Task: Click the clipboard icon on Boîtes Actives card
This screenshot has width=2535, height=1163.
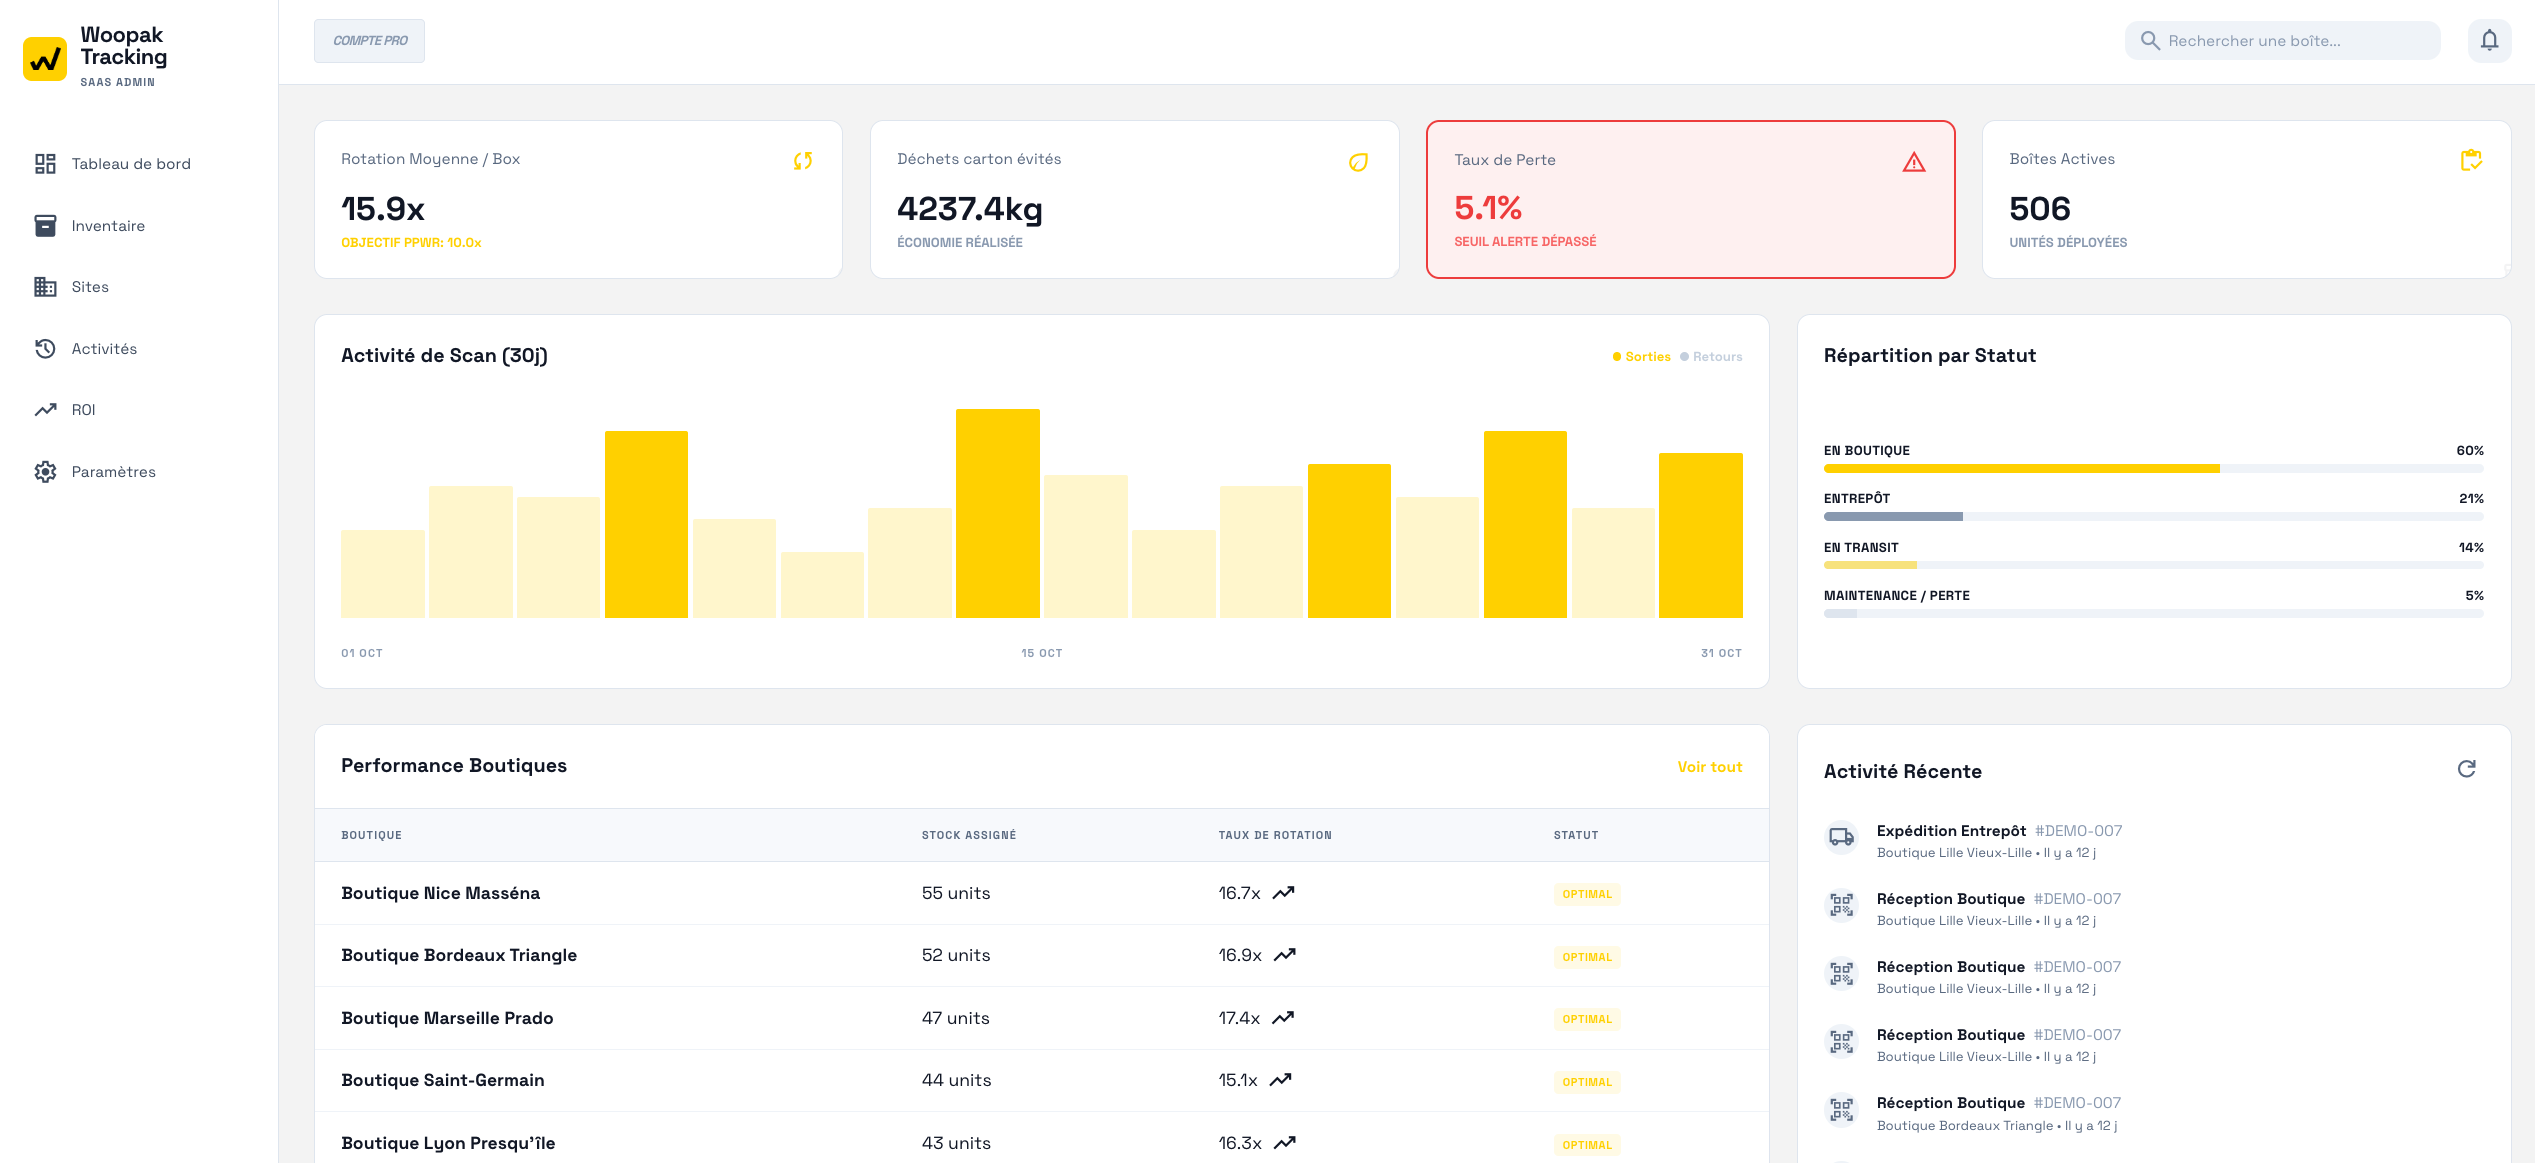Action: coord(2470,160)
